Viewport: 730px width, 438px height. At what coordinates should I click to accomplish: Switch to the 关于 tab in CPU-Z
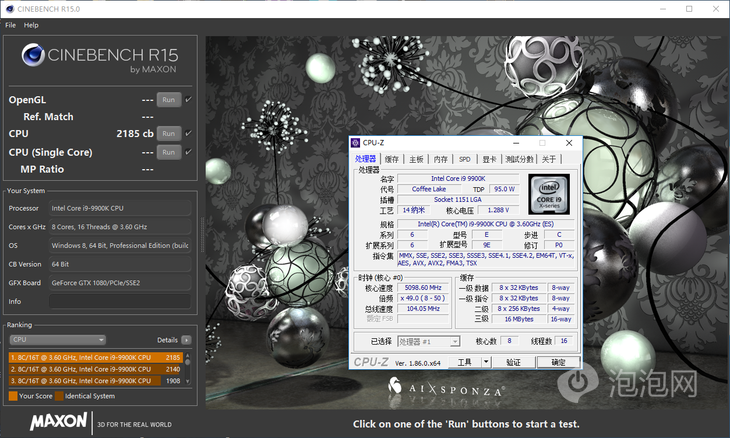(549, 159)
